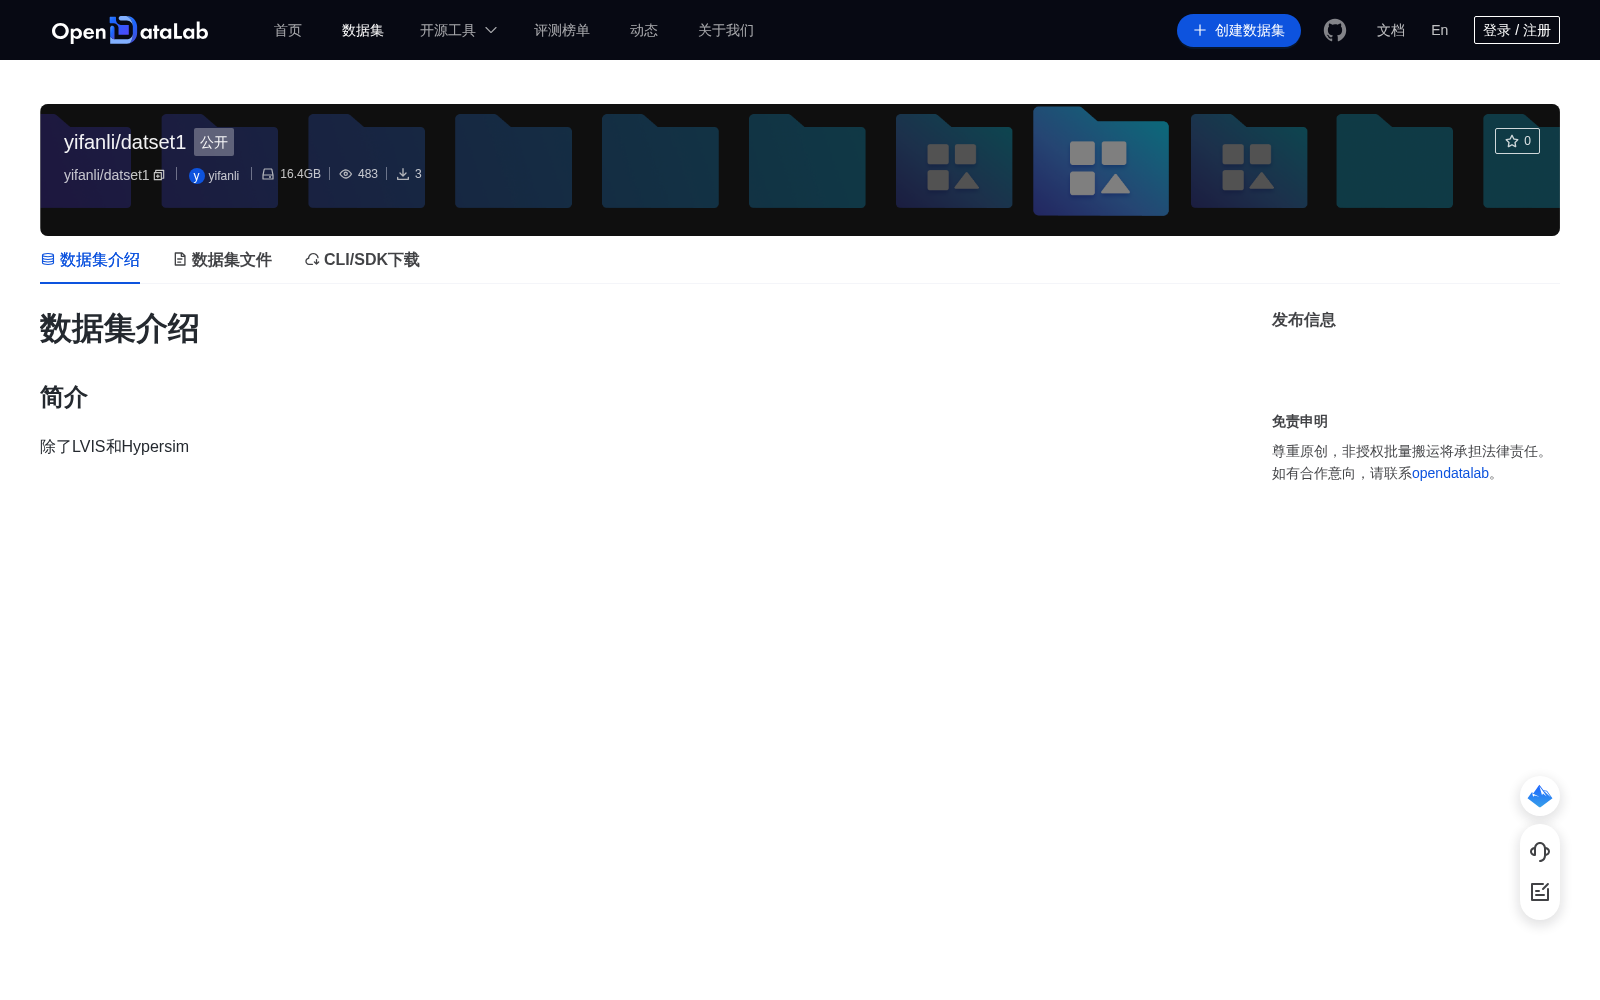The image size is (1600, 1000).
Task: Open 评测榜单 in the navigation bar
Action: click(x=562, y=30)
